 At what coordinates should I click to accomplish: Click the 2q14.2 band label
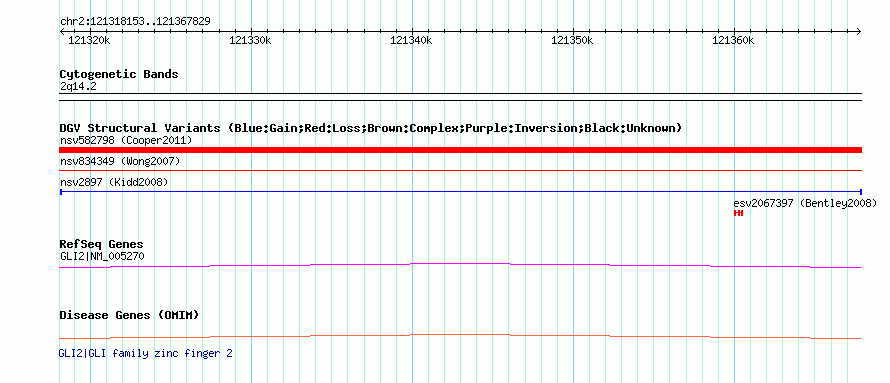78,86
